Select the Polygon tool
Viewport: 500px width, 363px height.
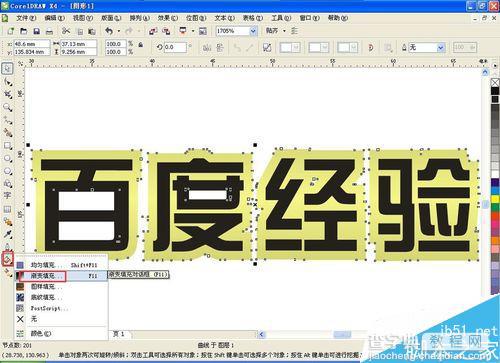[x=8, y=171]
